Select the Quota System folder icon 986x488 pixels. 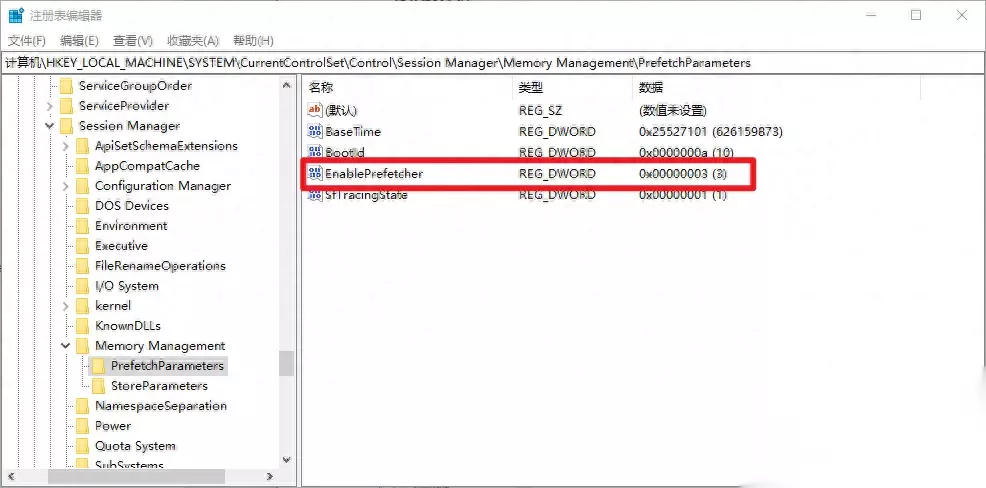pos(82,446)
